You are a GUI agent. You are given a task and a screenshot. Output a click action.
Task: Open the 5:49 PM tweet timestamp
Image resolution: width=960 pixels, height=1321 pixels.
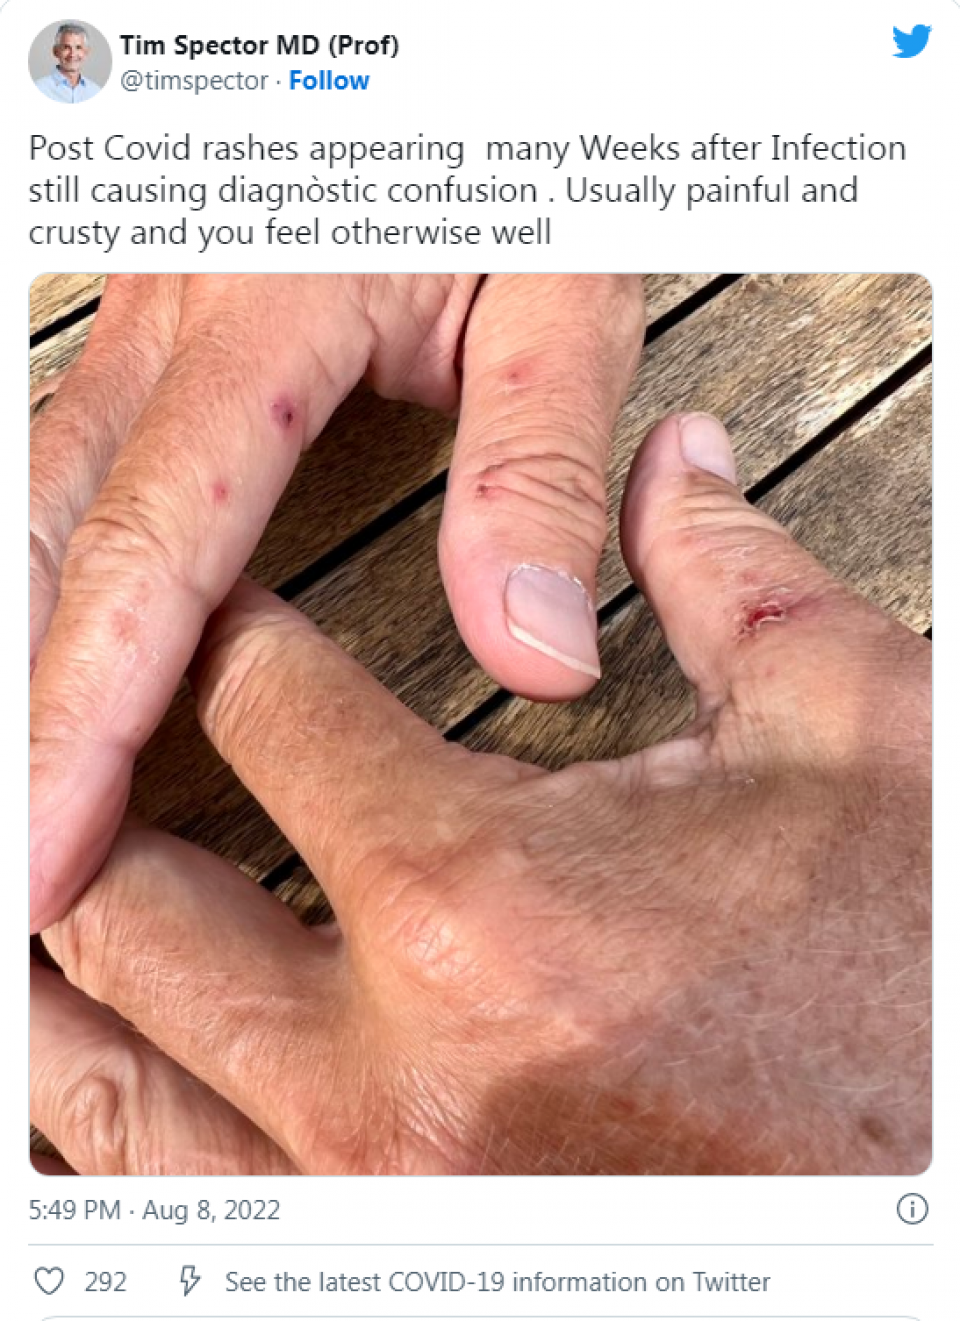pyautogui.click(x=74, y=1210)
